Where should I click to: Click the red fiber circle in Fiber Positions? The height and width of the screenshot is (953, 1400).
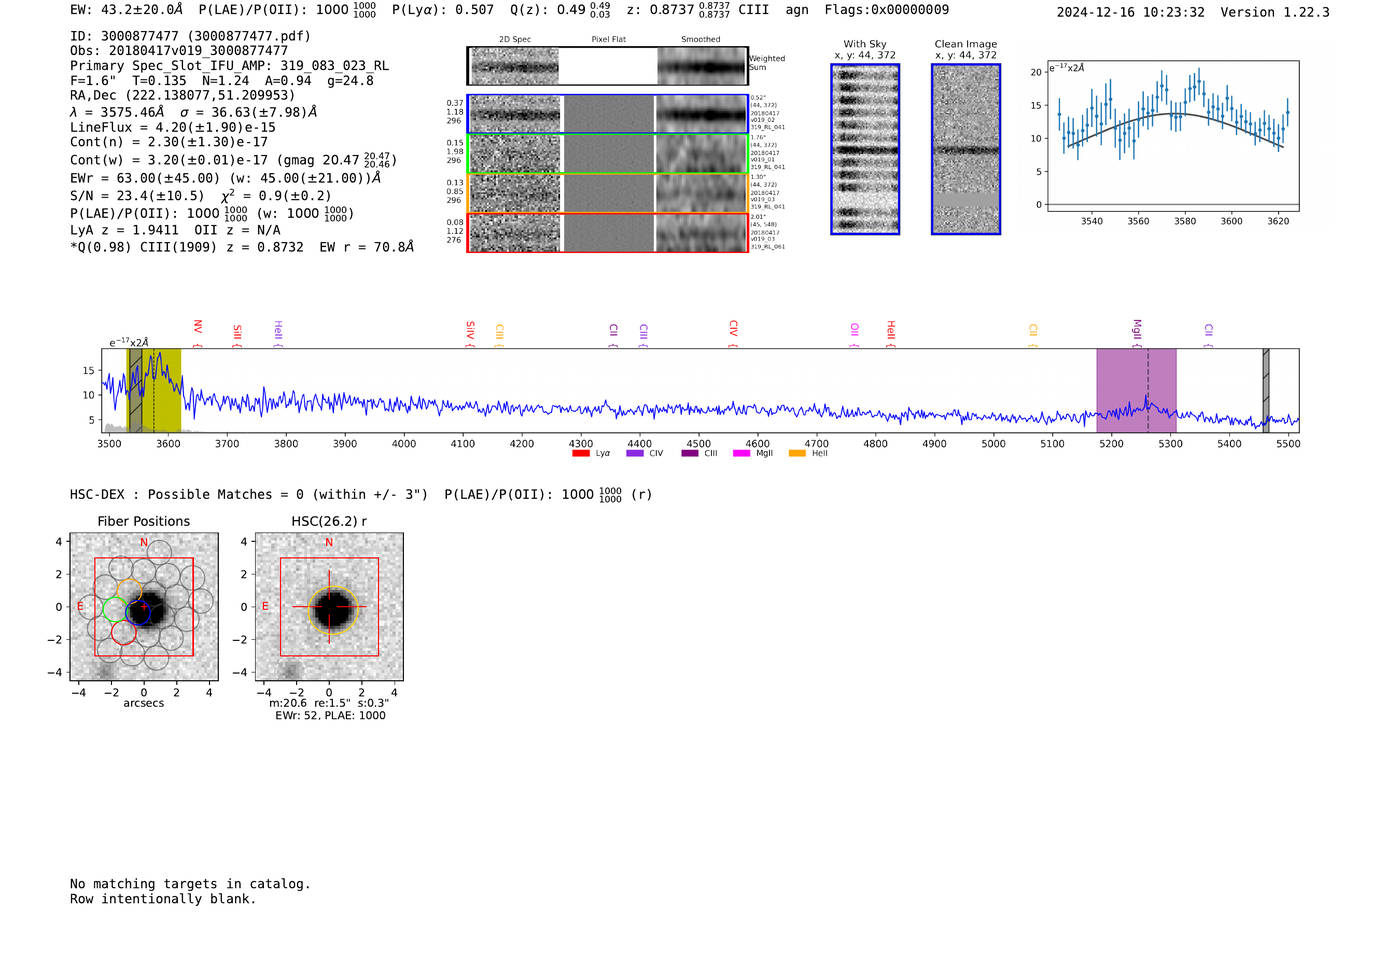point(123,632)
